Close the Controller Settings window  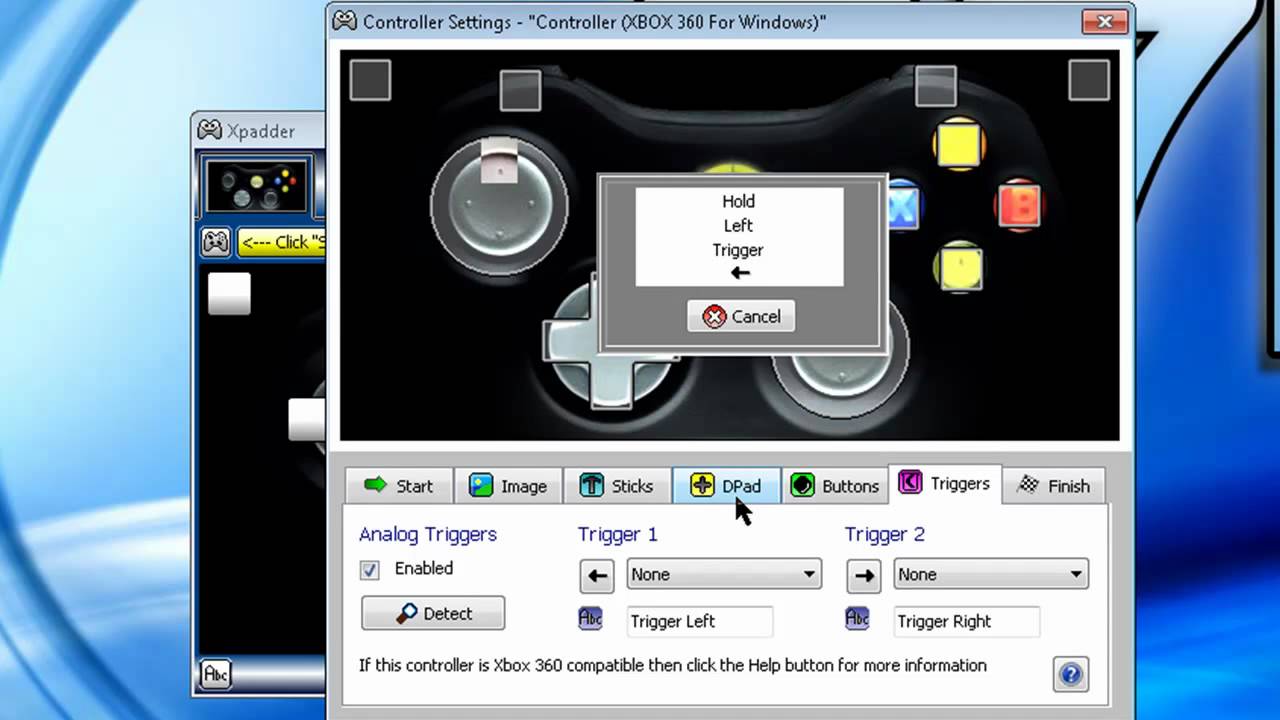(x=1105, y=20)
